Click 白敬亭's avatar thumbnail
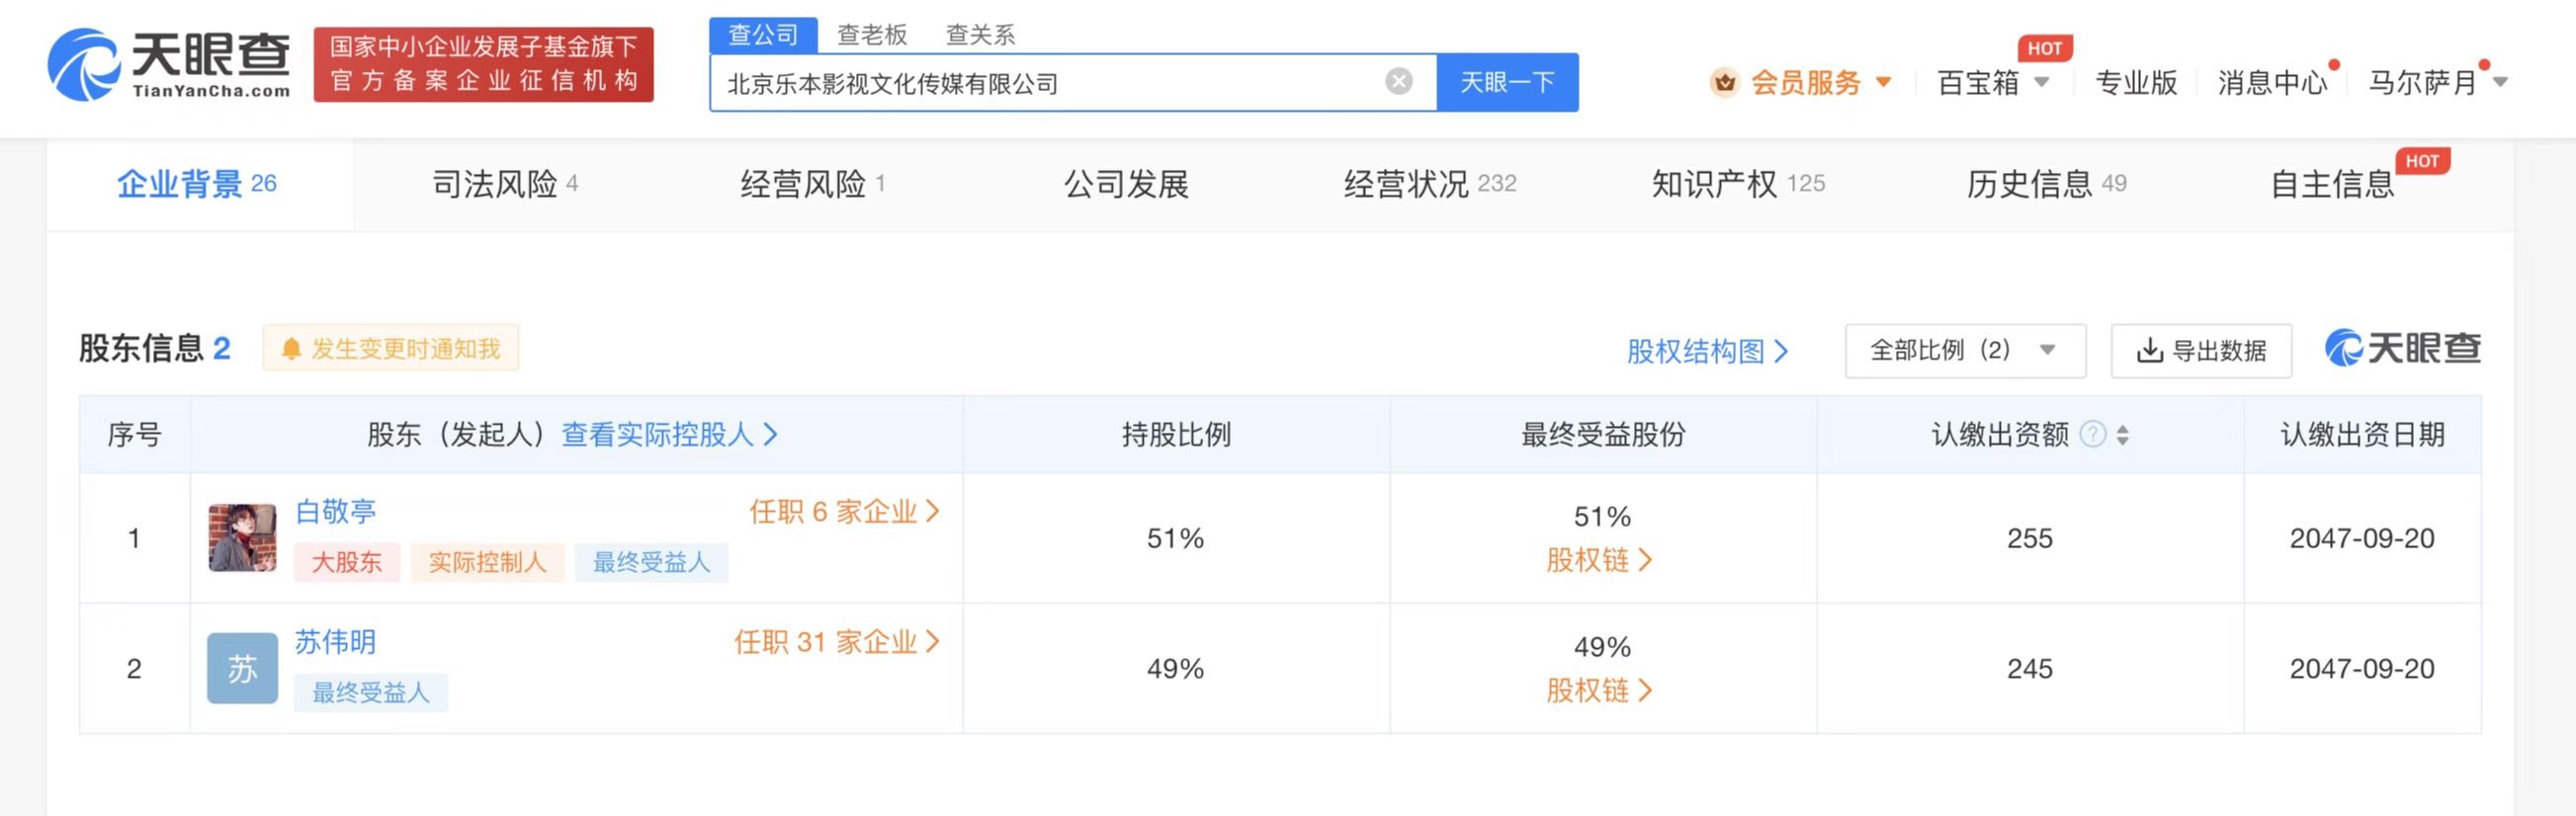 241,537
